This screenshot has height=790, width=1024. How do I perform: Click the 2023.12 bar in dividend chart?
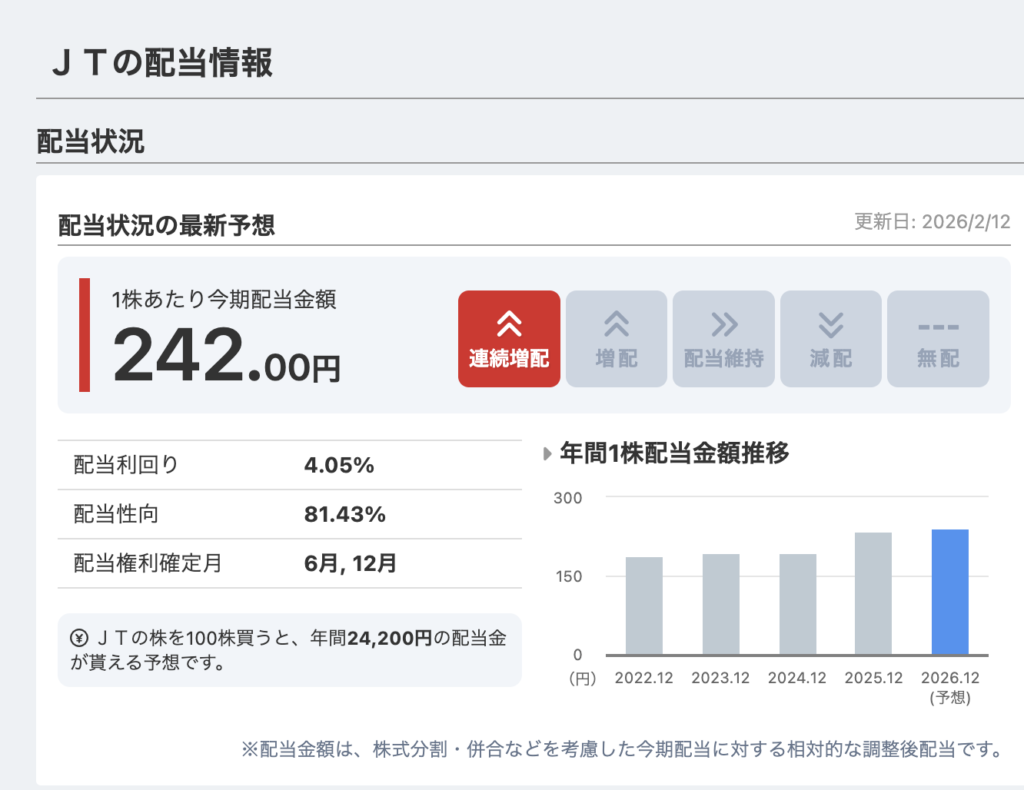tap(721, 605)
